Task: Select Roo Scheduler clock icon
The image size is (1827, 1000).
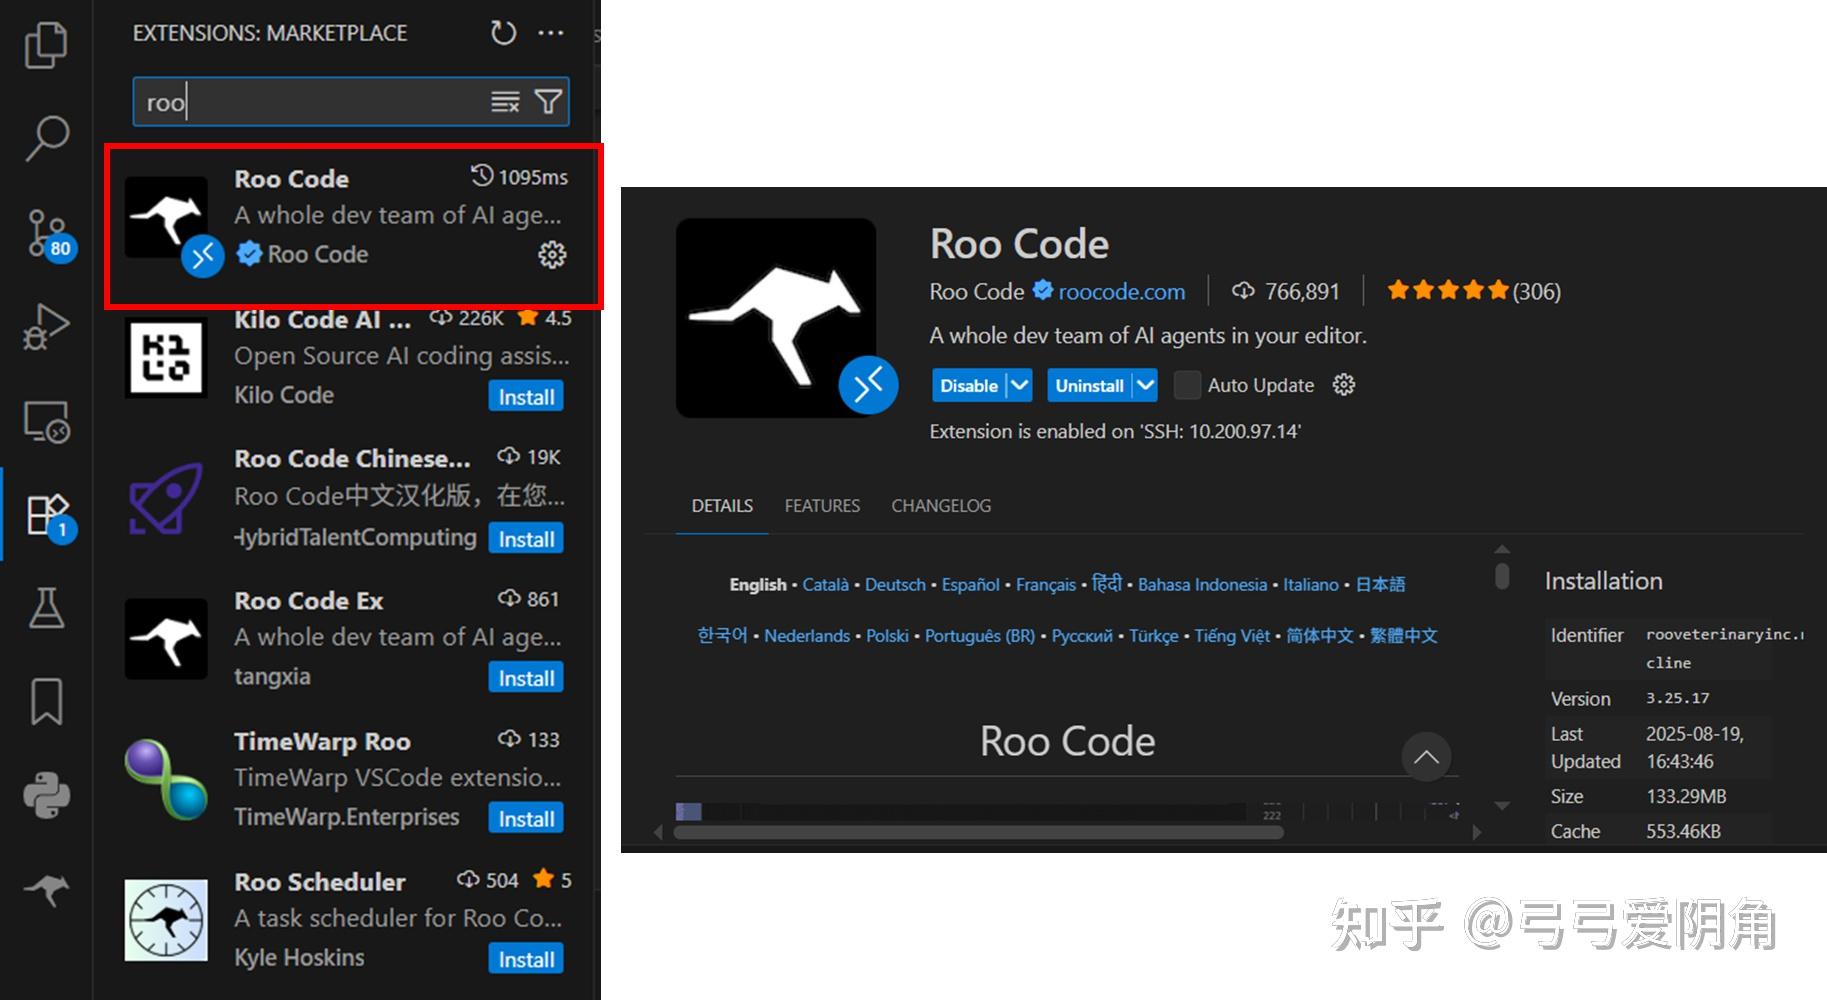Action: 166,920
